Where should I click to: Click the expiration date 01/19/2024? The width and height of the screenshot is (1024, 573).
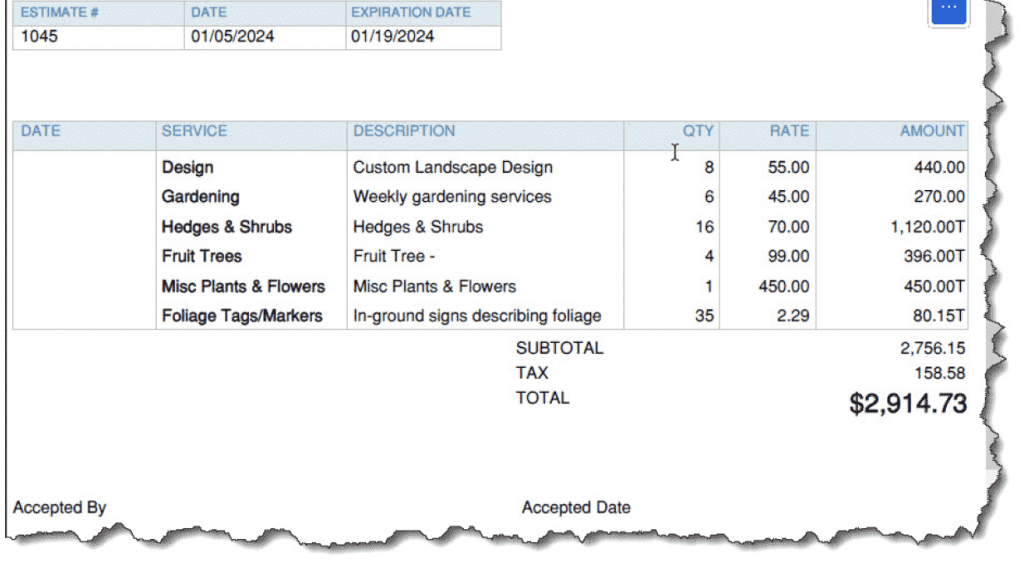tap(392, 37)
